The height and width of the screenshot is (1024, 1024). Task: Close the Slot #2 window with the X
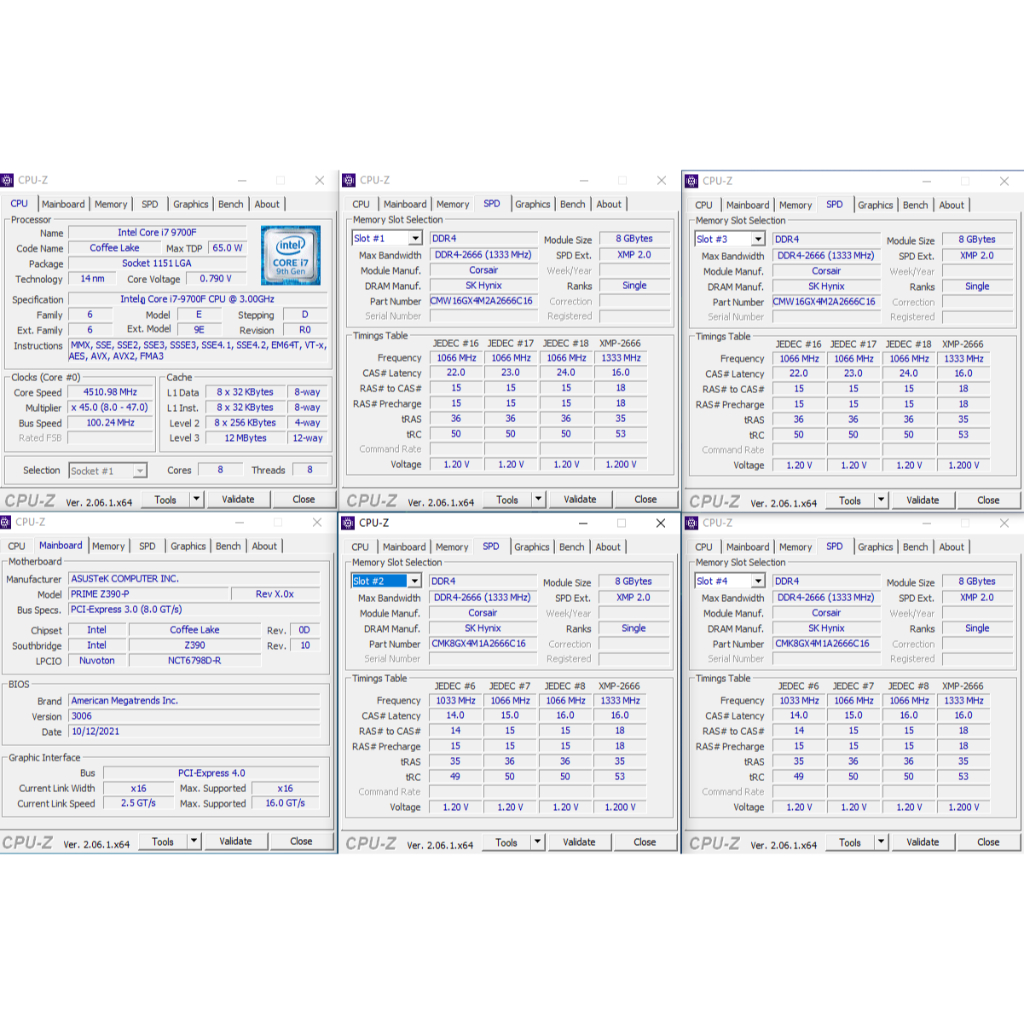coord(660,523)
